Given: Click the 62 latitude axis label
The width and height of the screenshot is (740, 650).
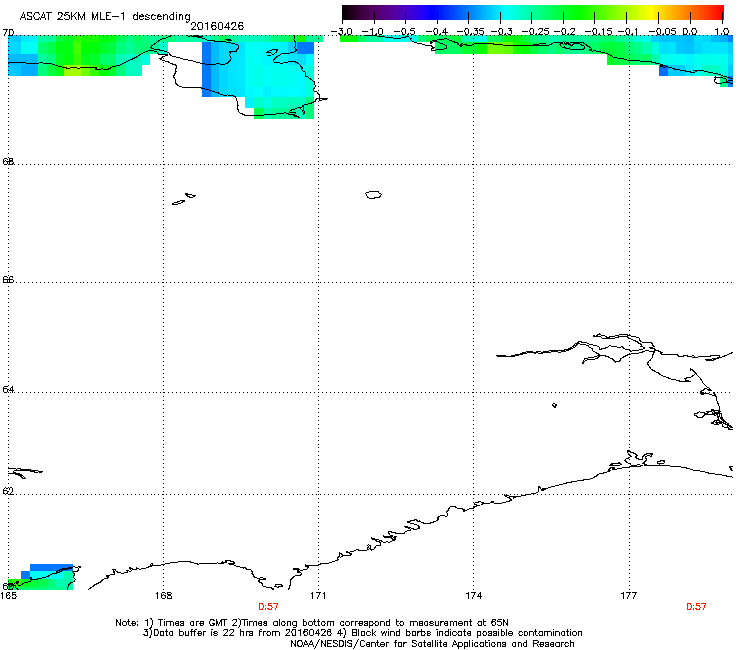Looking at the screenshot, I should pos(8,491).
